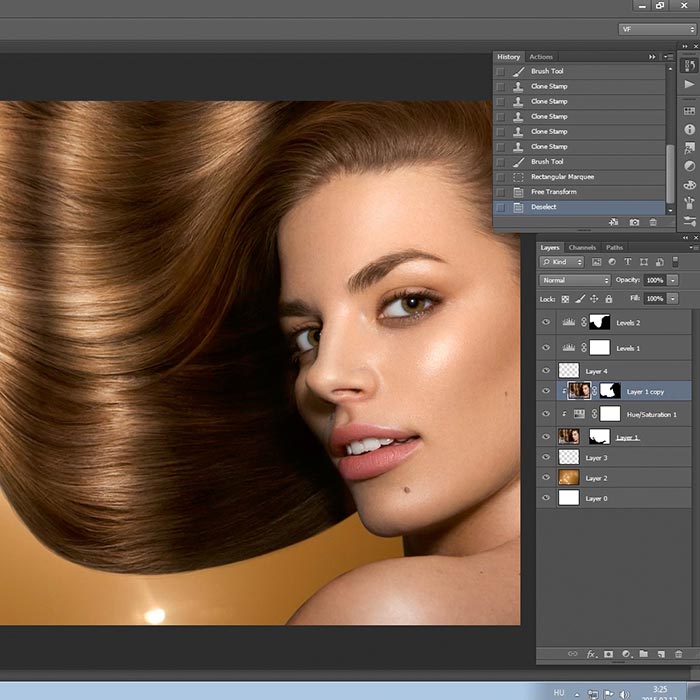The image size is (700, 700).
Task: Switch to the Actions tab
Action: tap(541, 57)
